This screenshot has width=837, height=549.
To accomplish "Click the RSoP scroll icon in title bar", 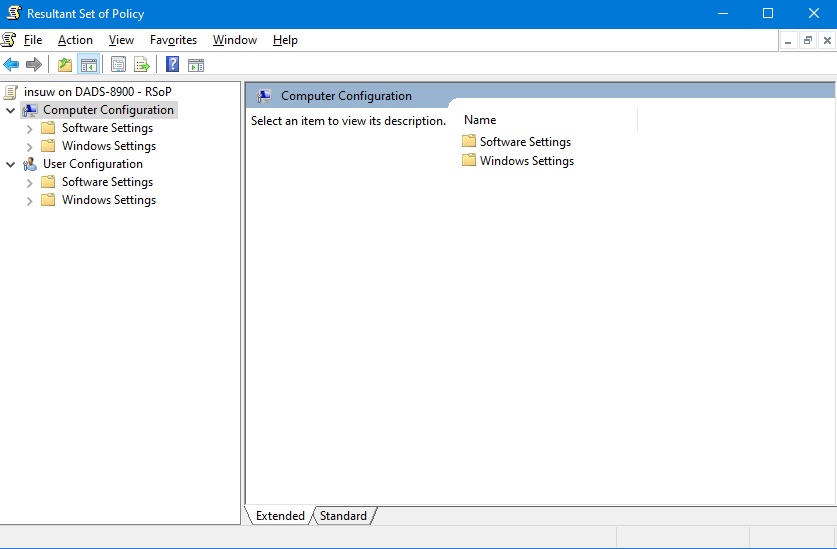I will [x=13, y=13].
